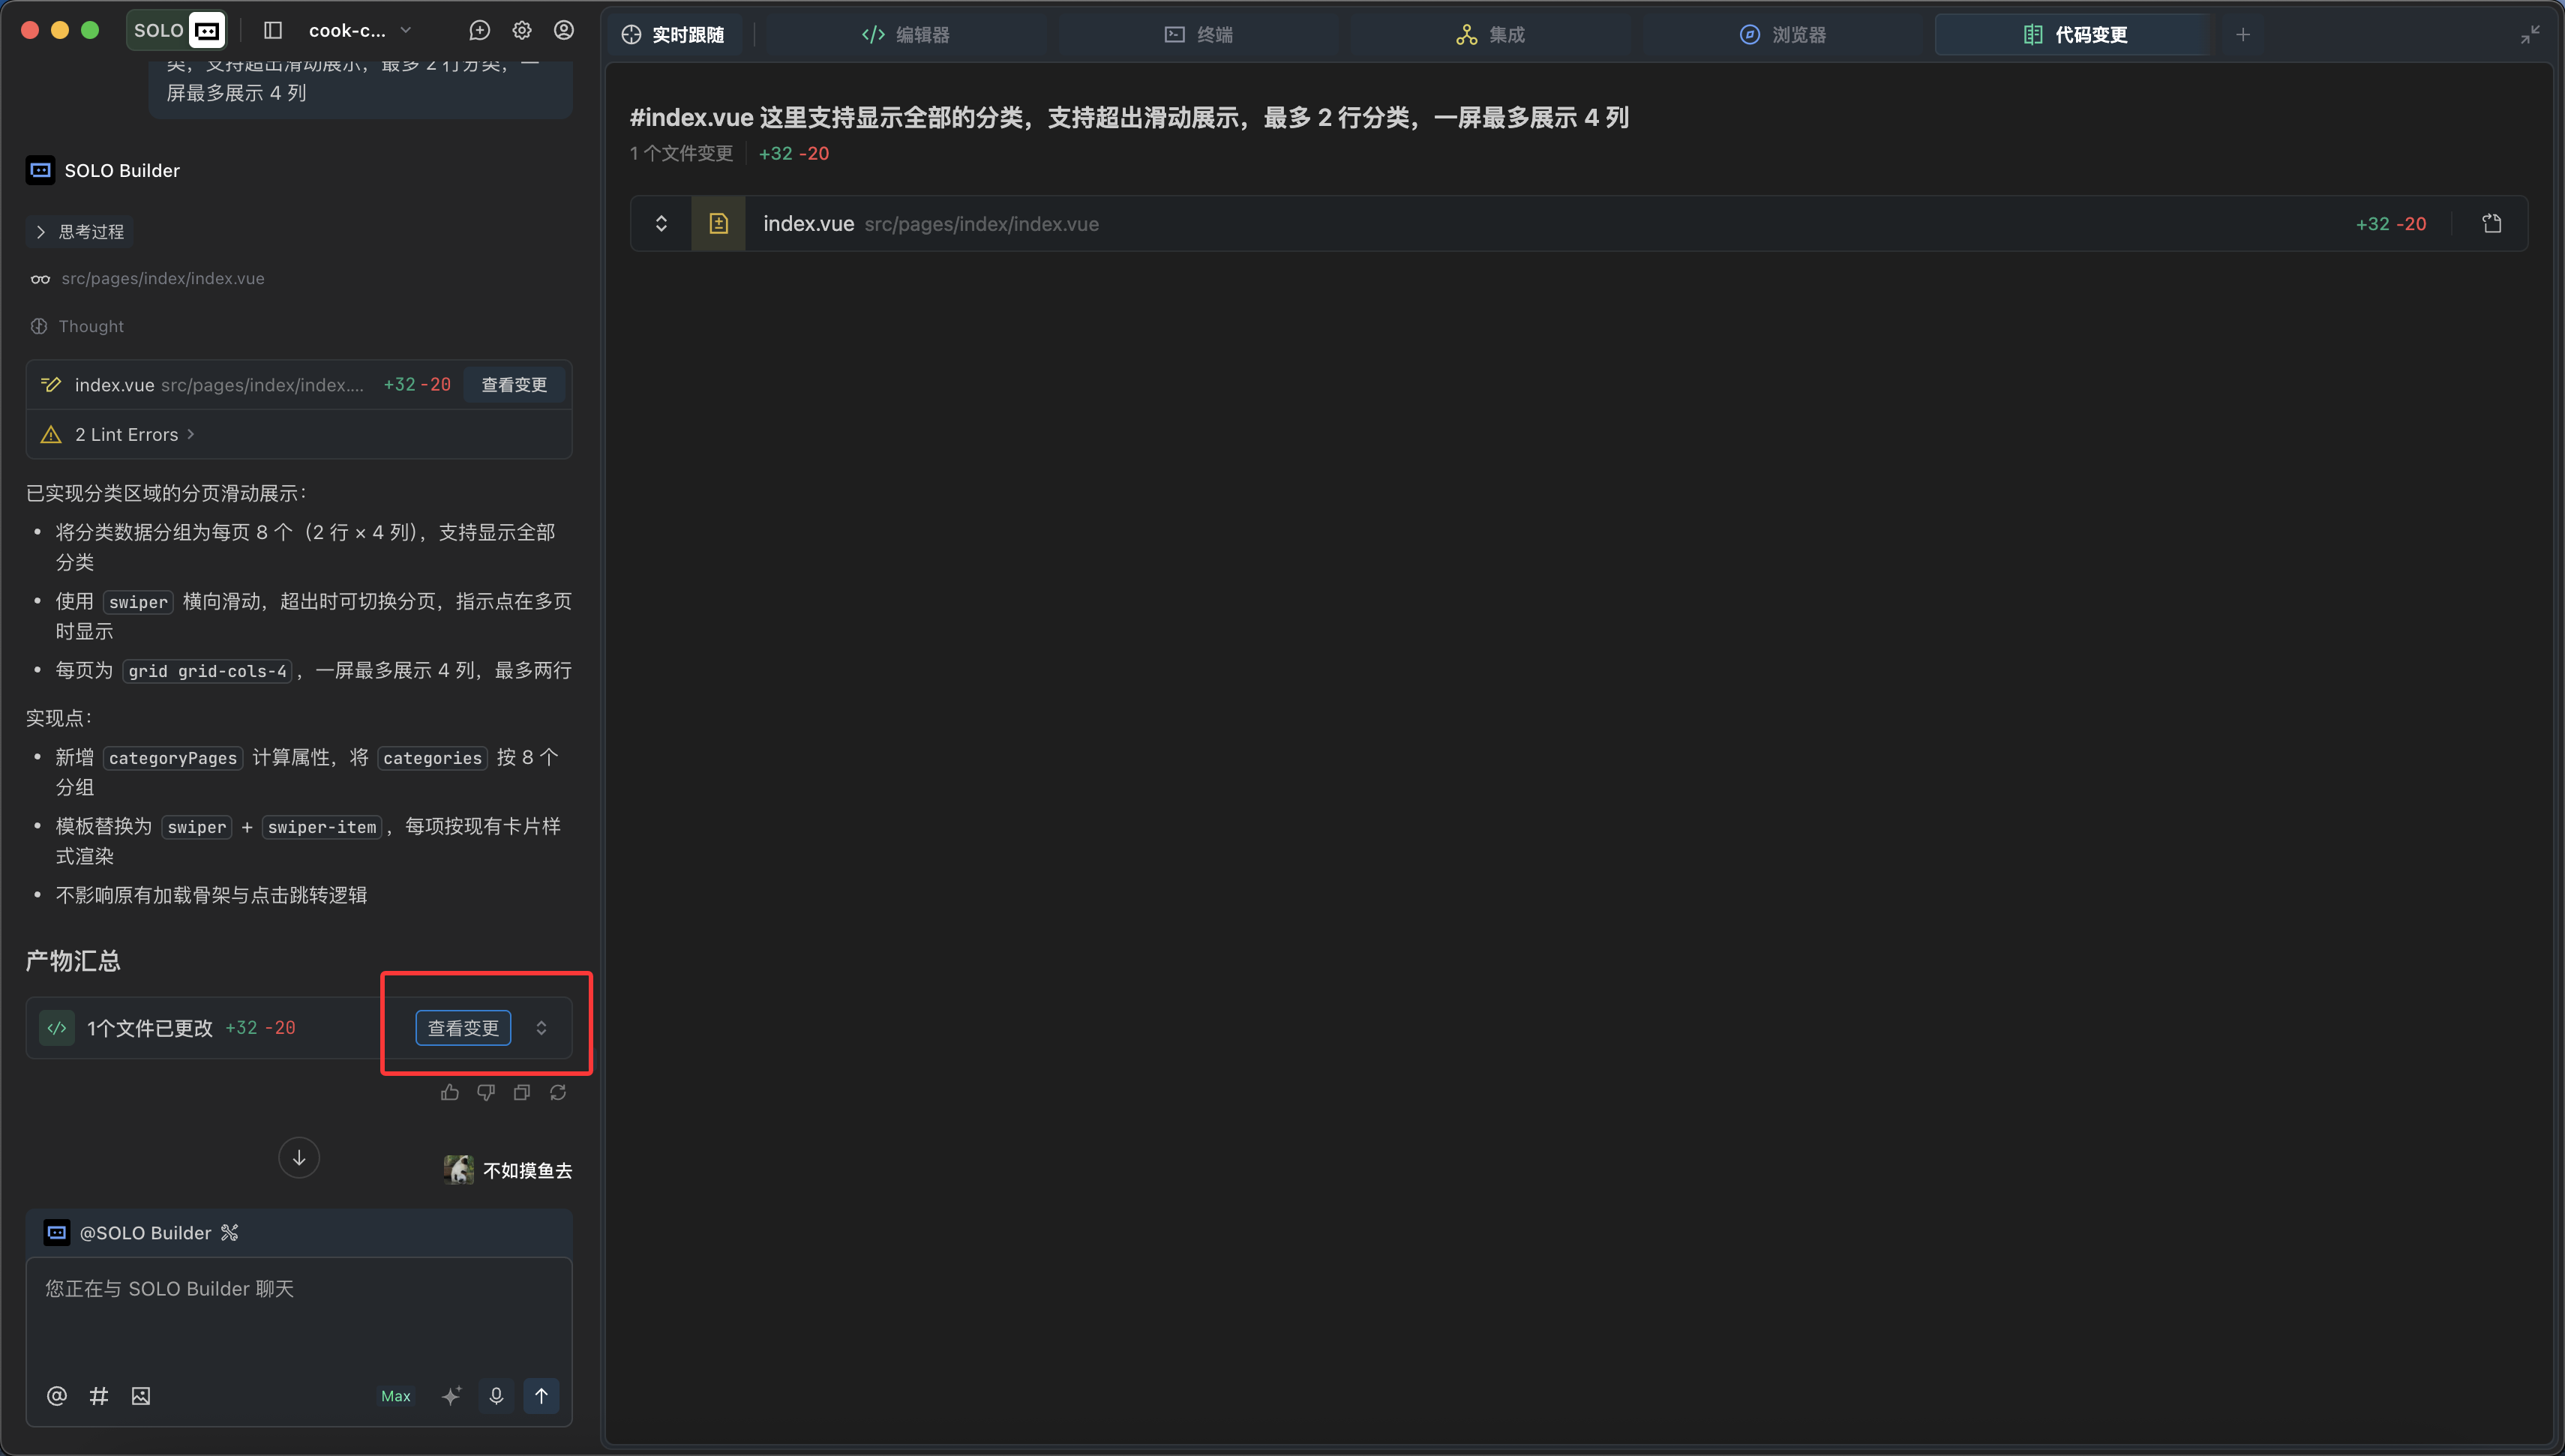Click the thumbs down feedback icon

point(486,1092)
